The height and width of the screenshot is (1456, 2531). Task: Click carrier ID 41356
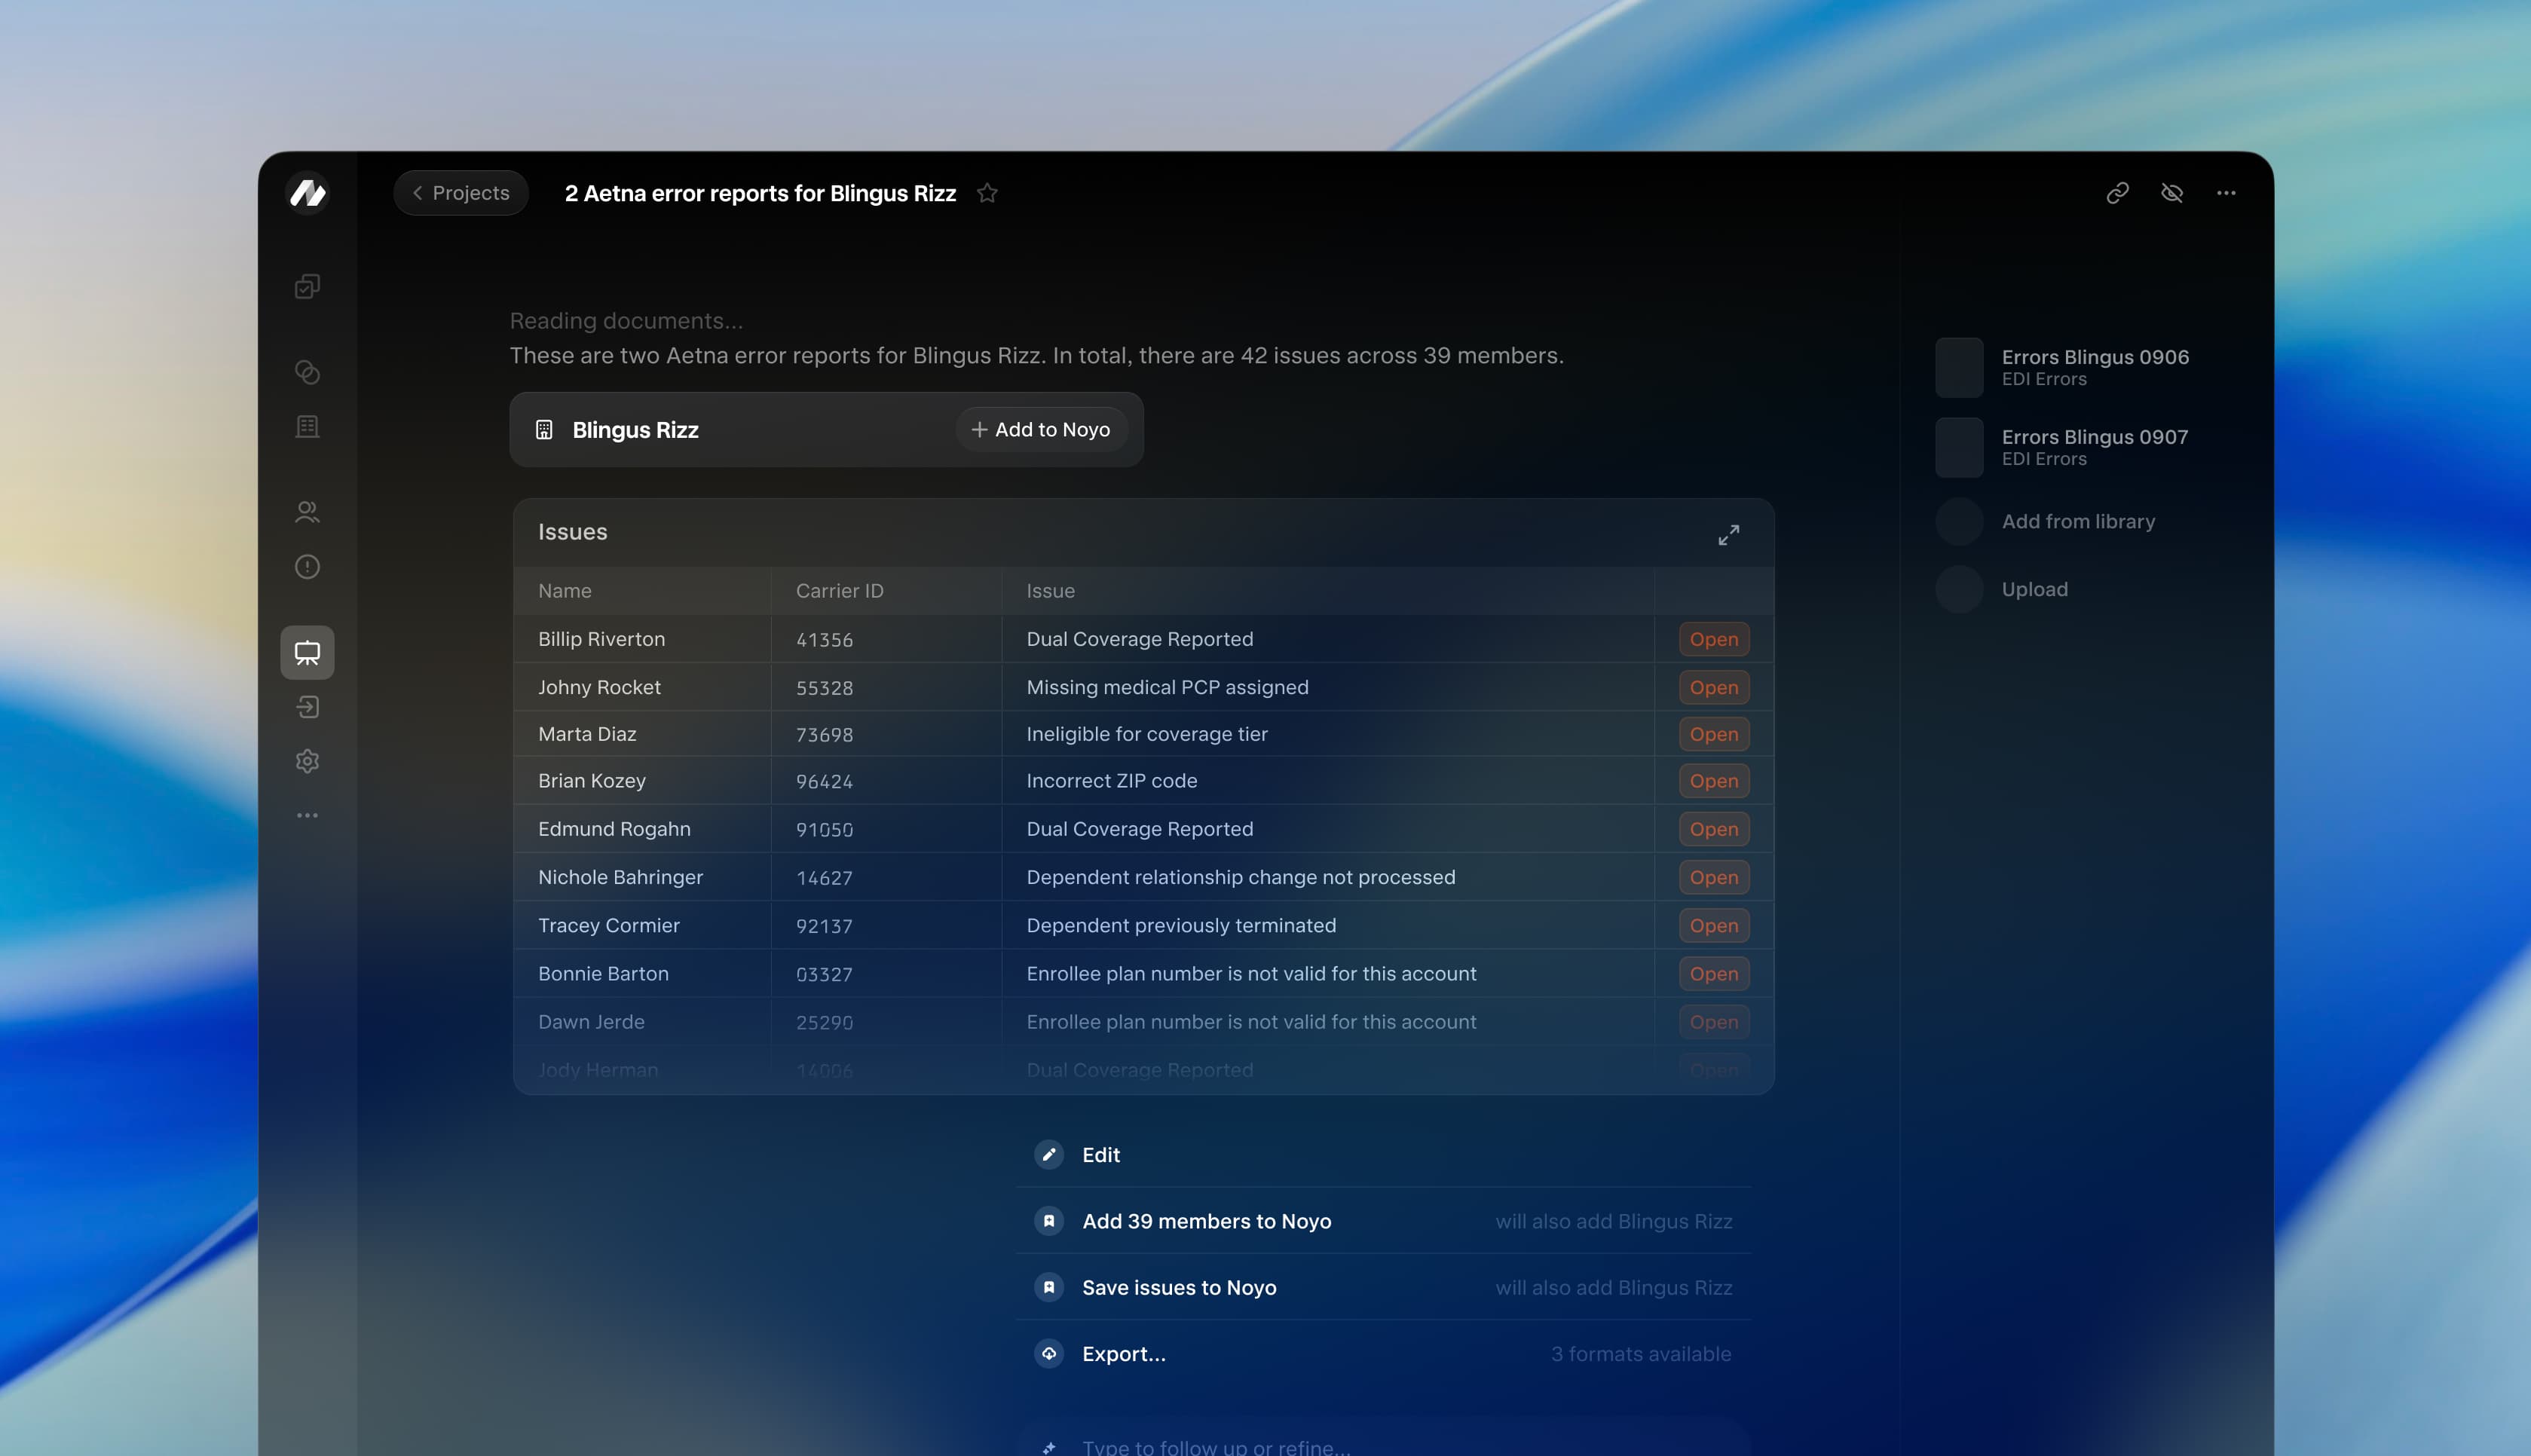click(824, 640)
